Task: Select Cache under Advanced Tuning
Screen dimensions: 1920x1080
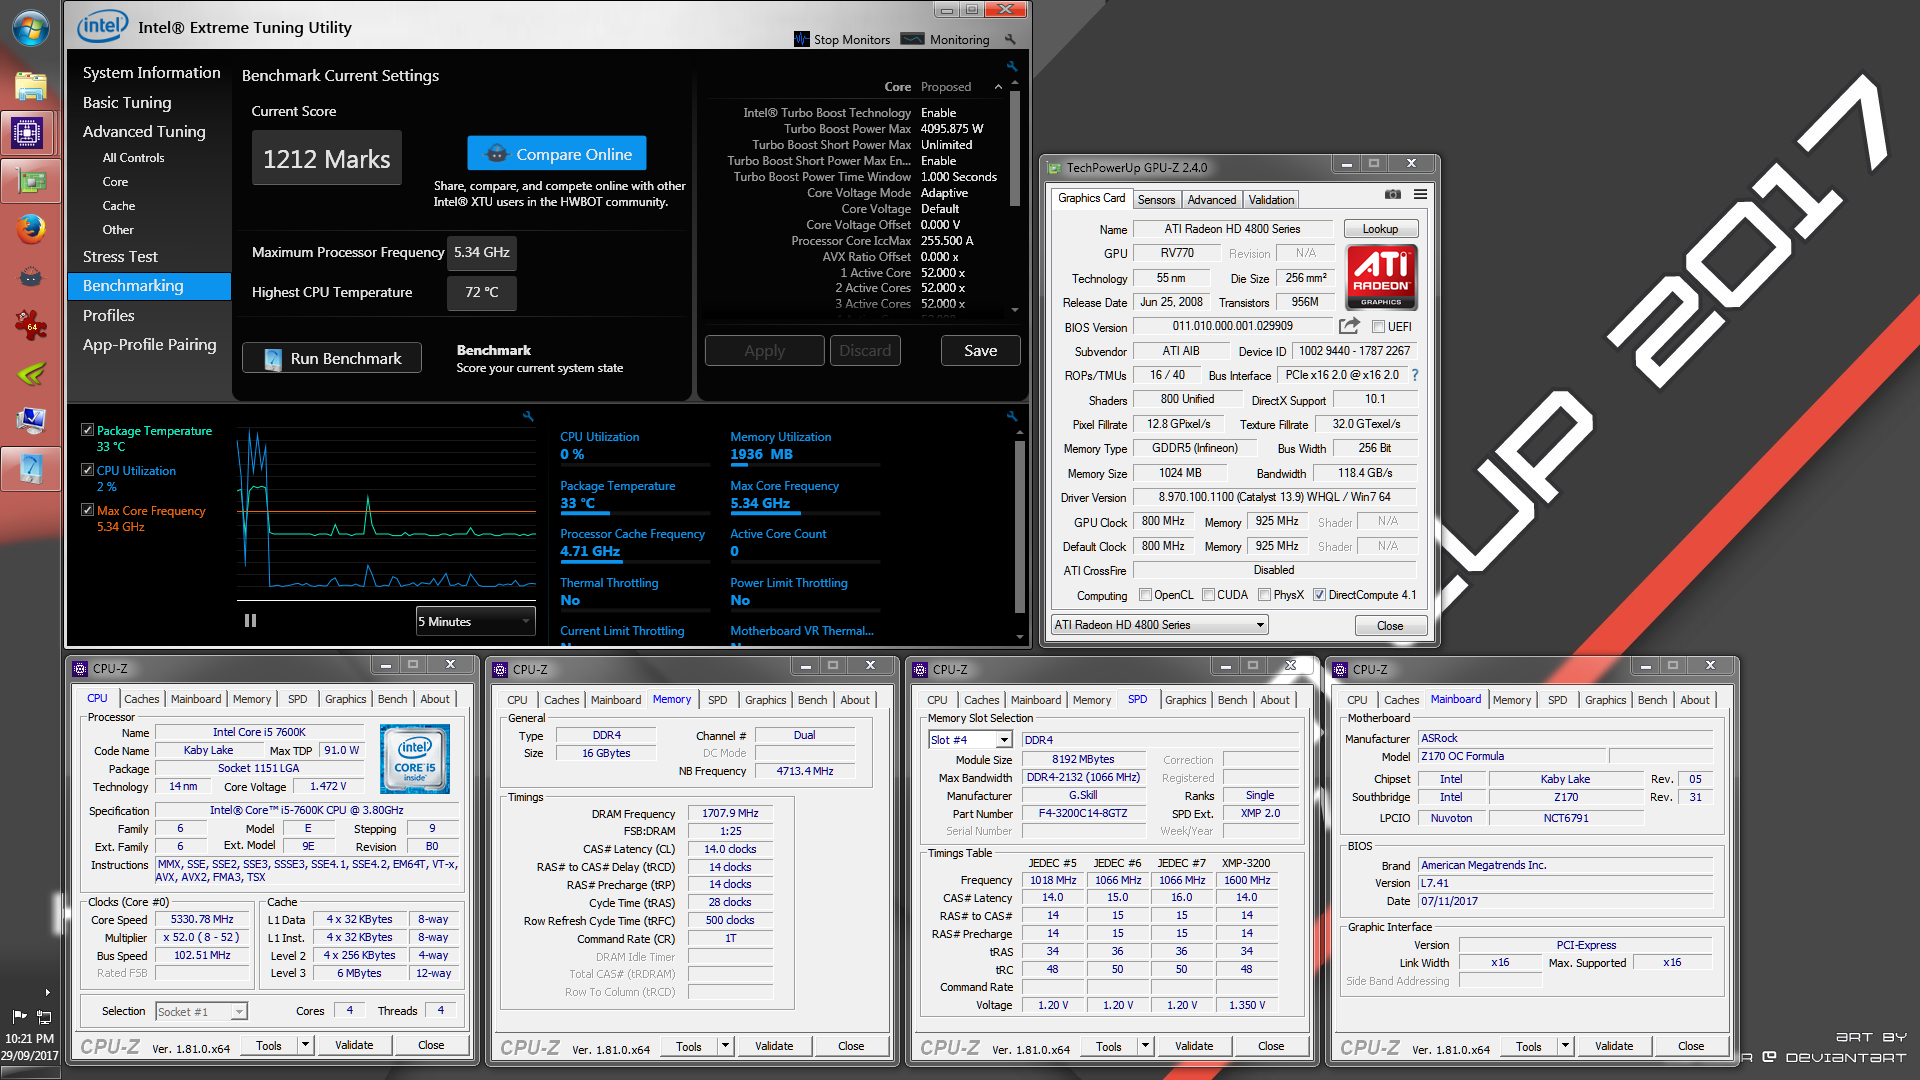Action: [x=118, y=206]
